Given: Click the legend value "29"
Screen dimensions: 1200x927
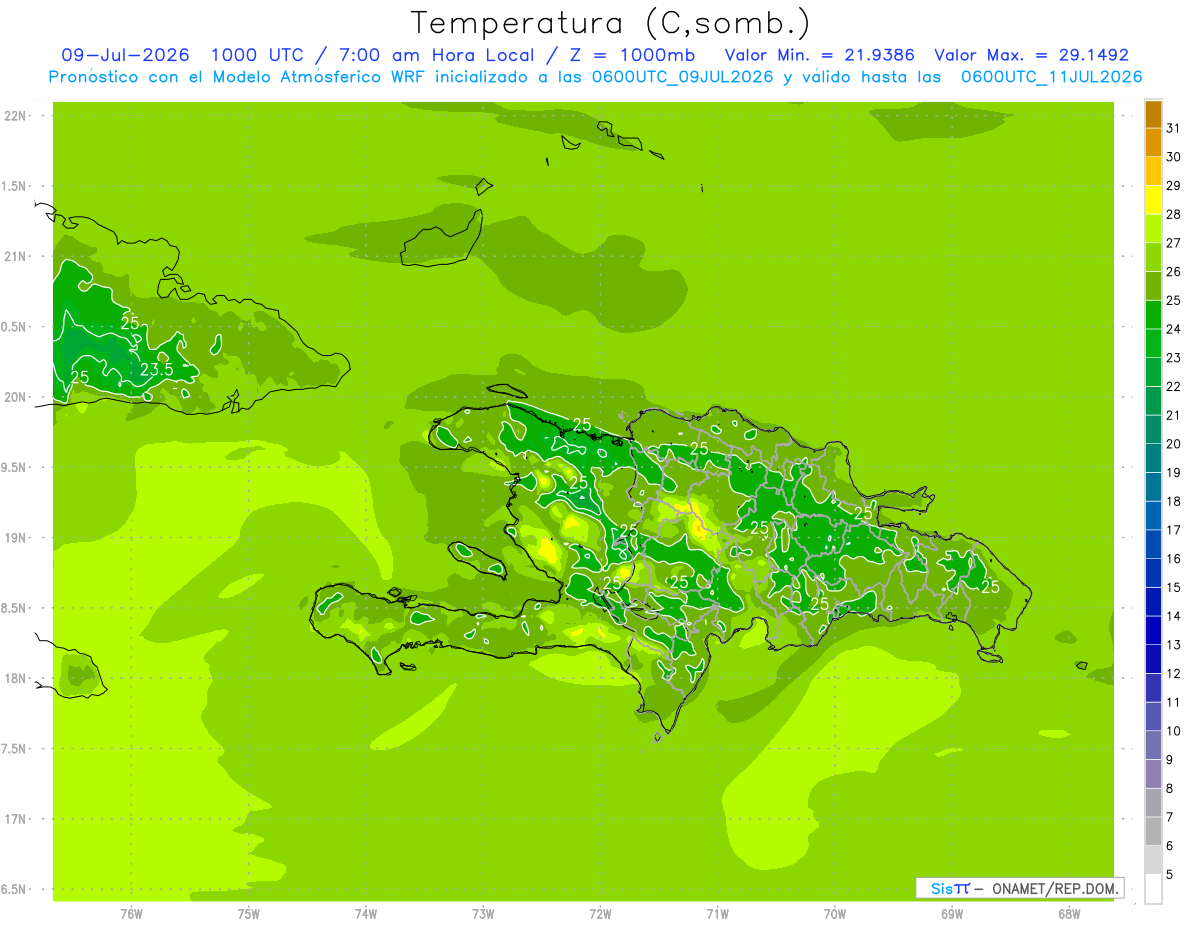Looking at the screenshot, I should [1174, 185].
